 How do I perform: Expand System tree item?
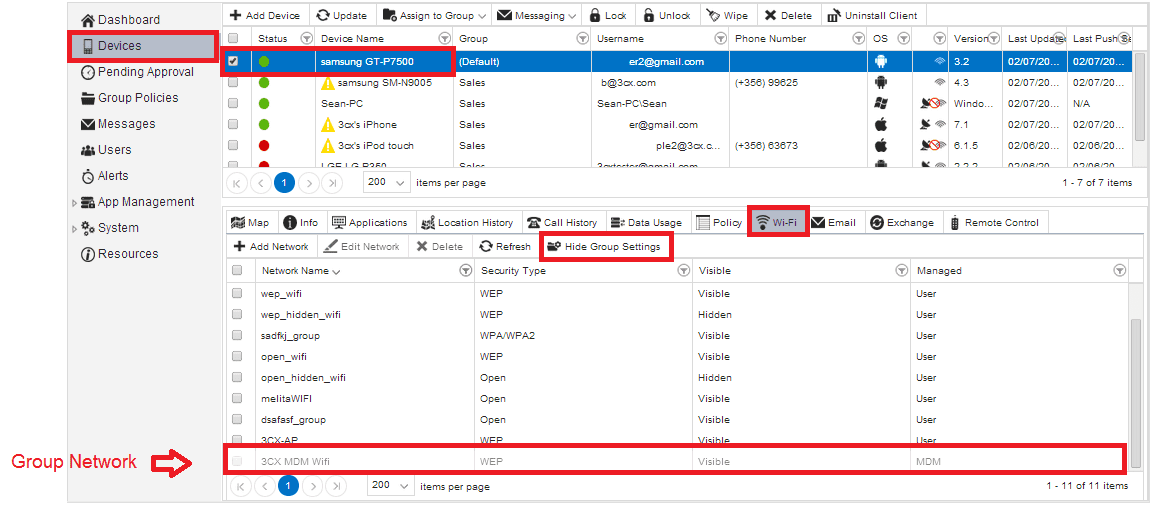(73, 229)
